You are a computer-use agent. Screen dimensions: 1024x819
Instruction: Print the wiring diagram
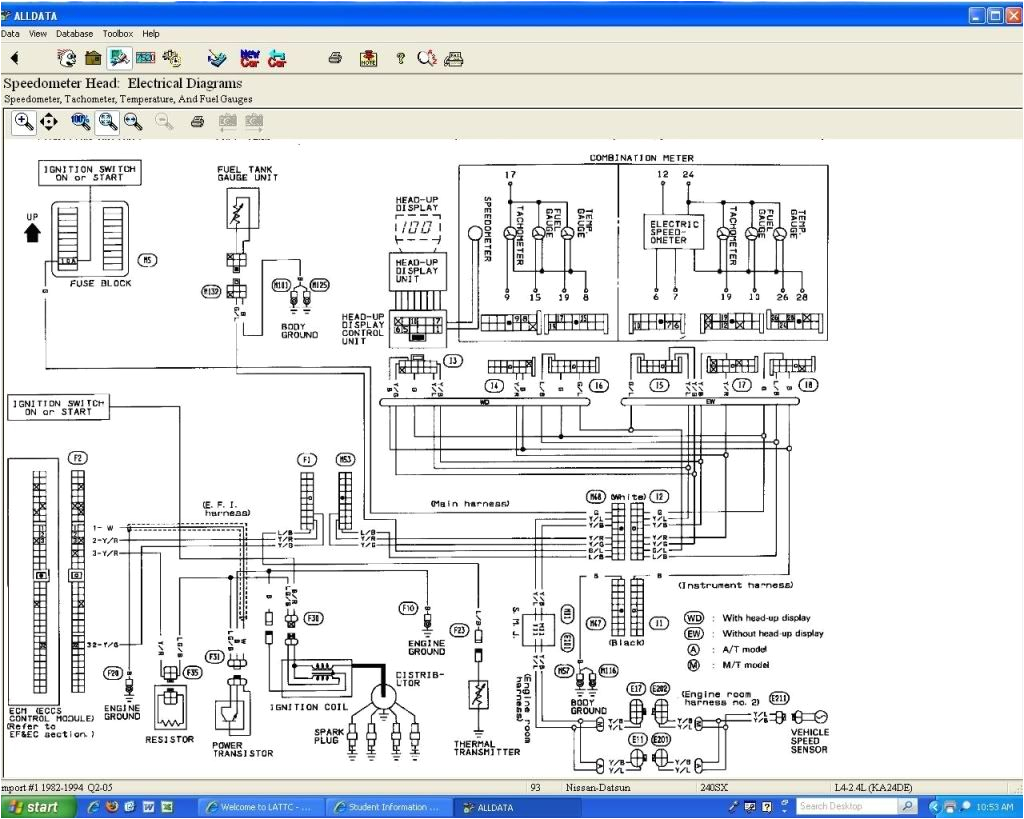coord(197,121)
